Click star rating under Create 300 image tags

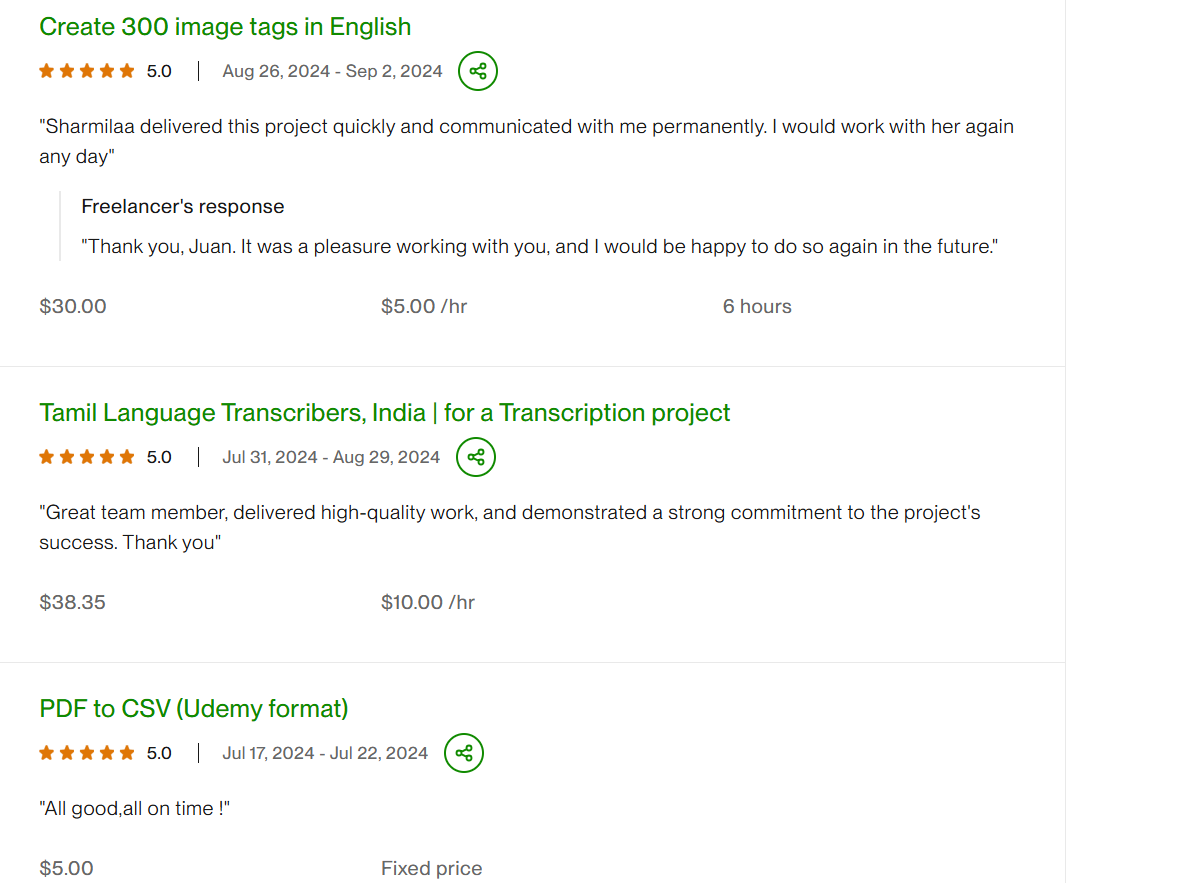pyautogui.click(x=87, y=71)
